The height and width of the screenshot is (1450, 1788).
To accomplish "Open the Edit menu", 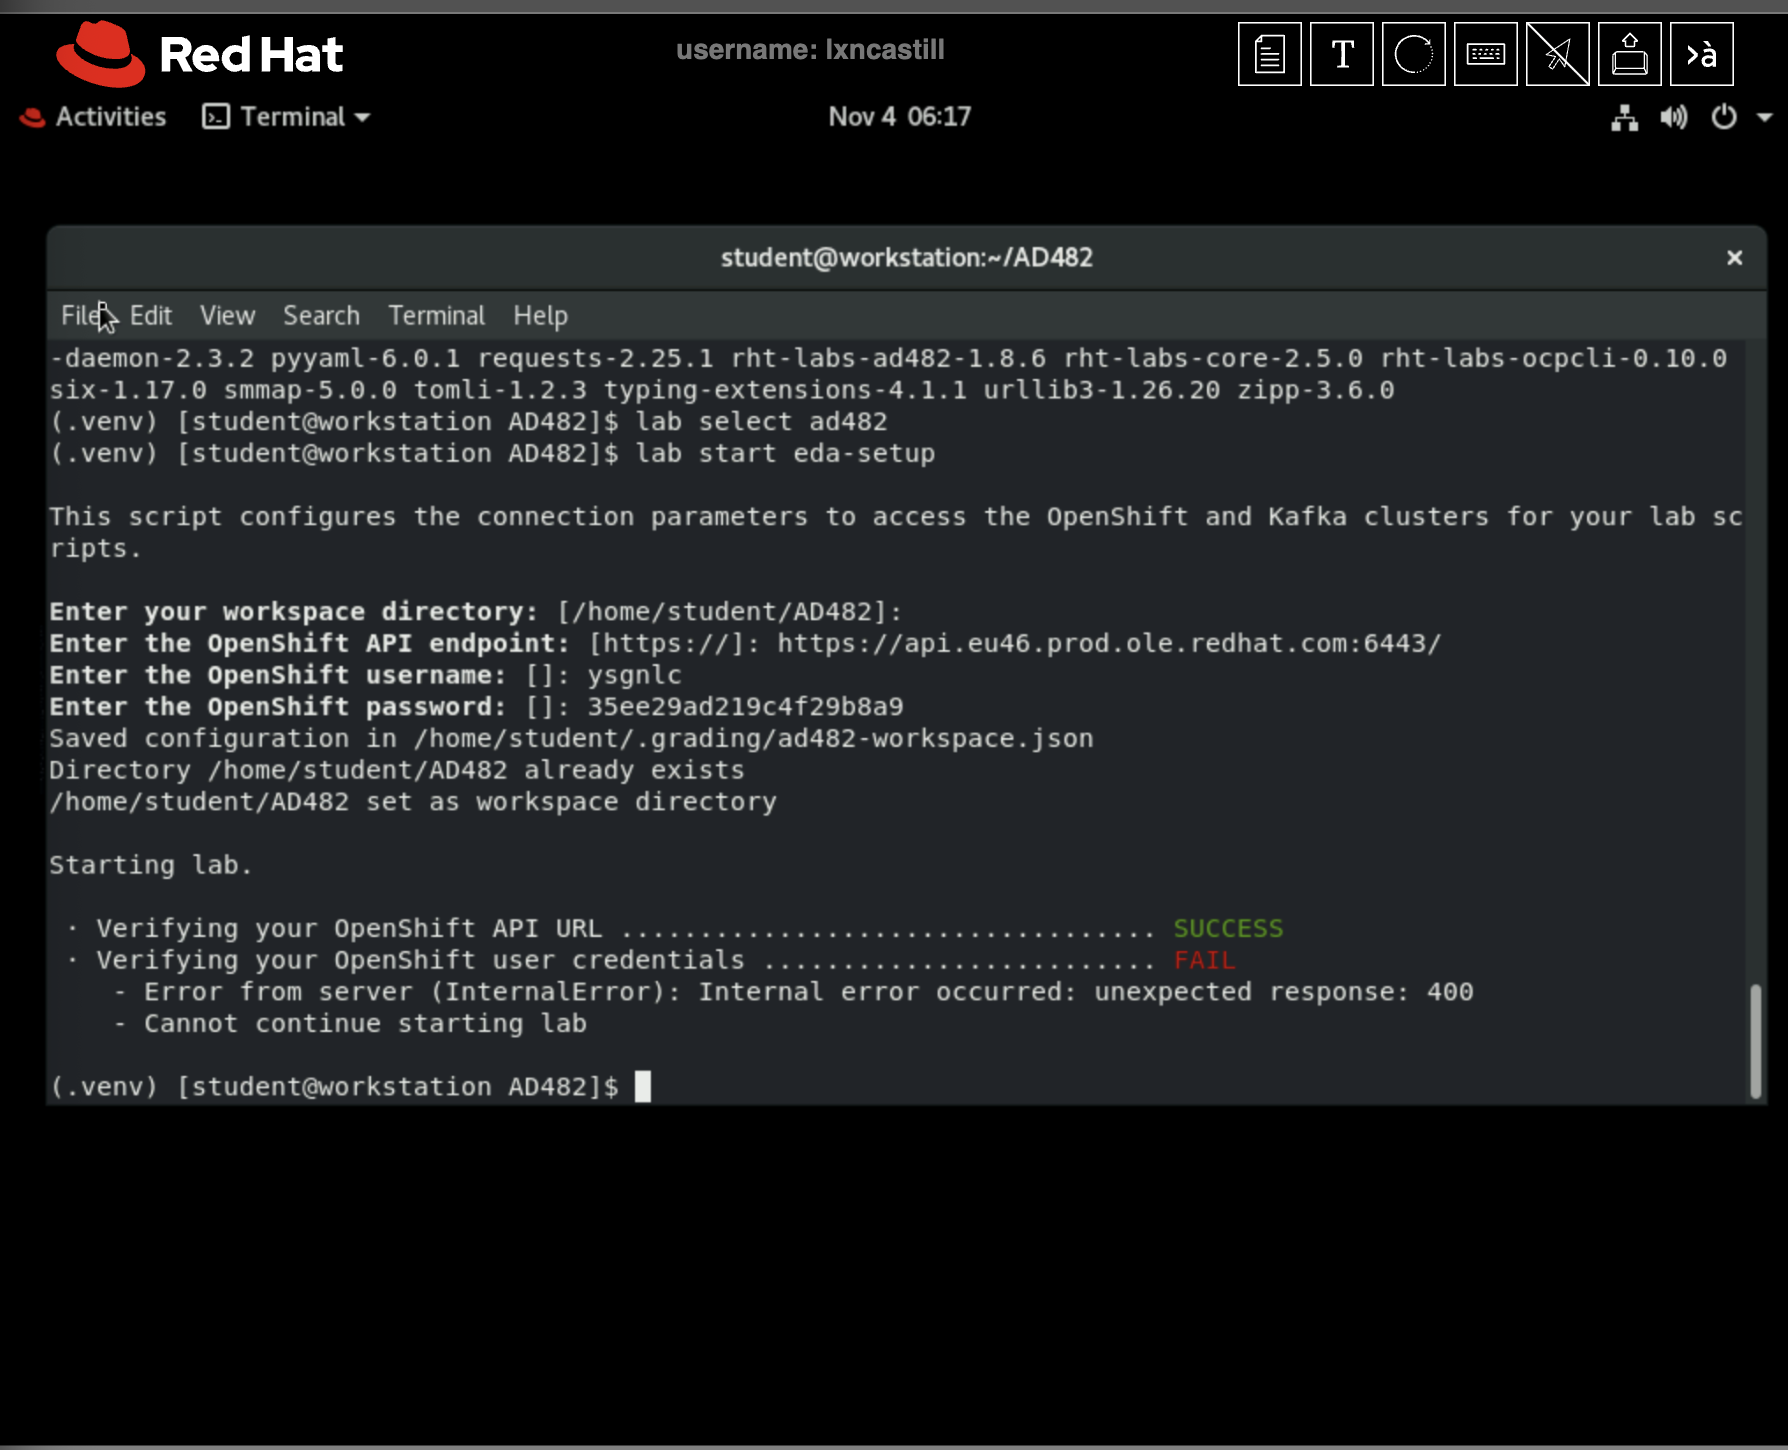I will tap(151, 316).
